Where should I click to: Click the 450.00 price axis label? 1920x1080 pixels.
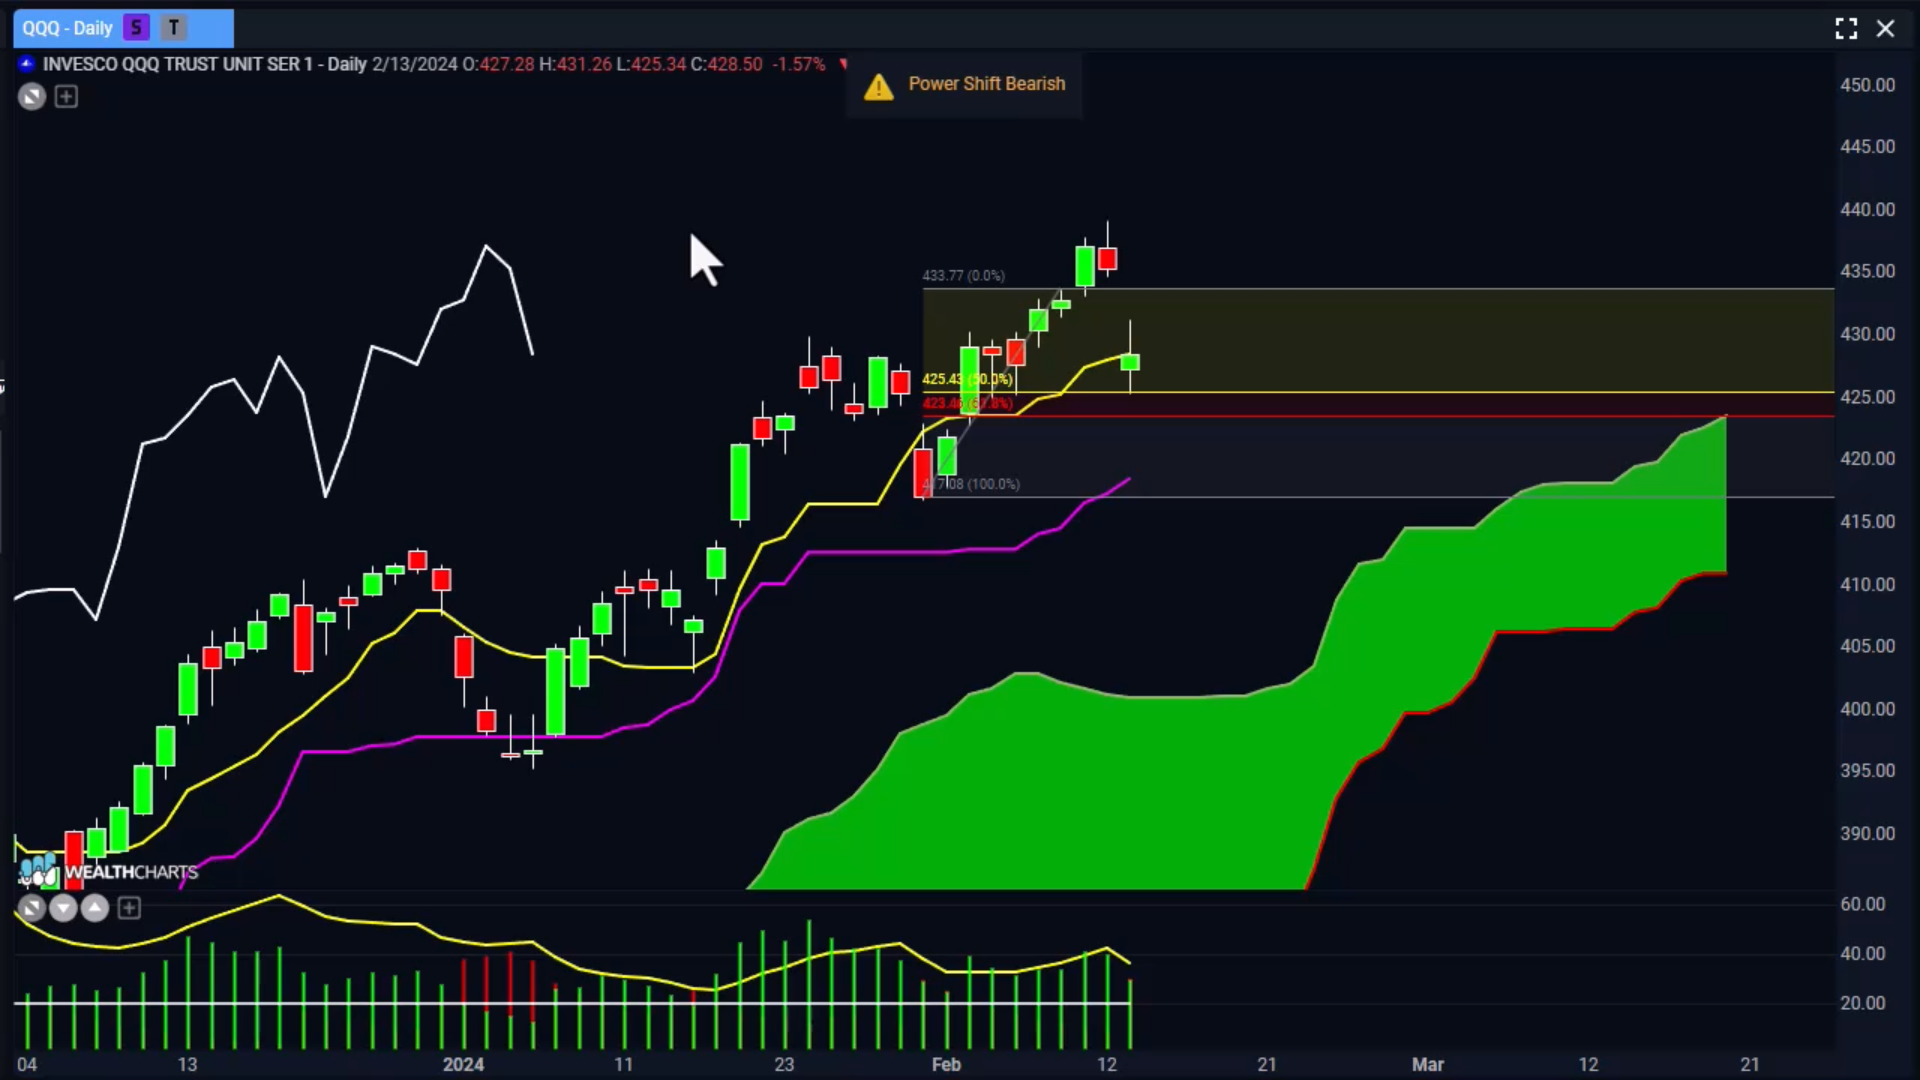pos(1867,85)
